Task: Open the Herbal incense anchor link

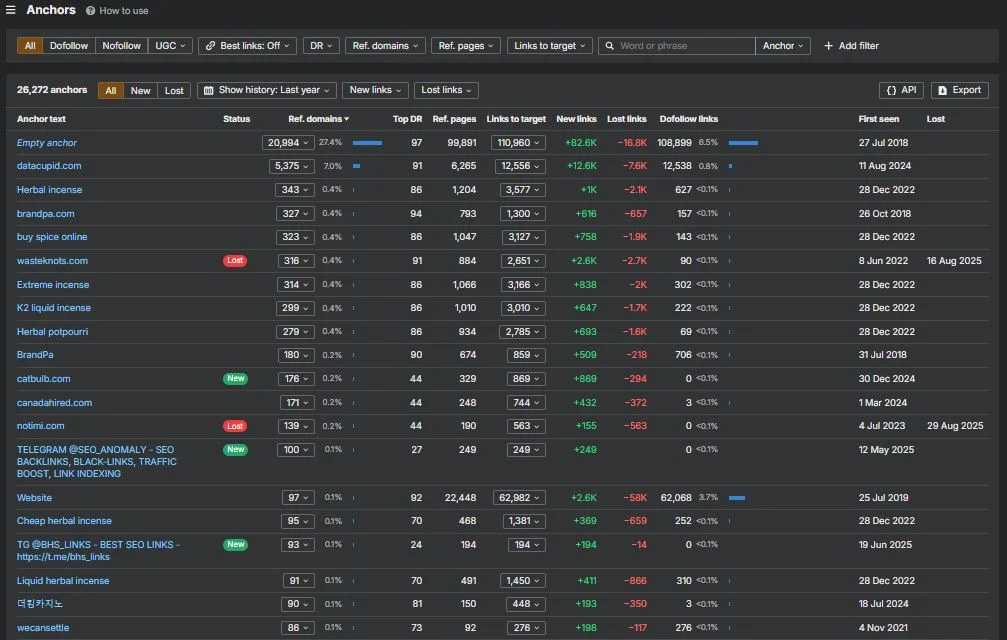Action: point(49,189)
